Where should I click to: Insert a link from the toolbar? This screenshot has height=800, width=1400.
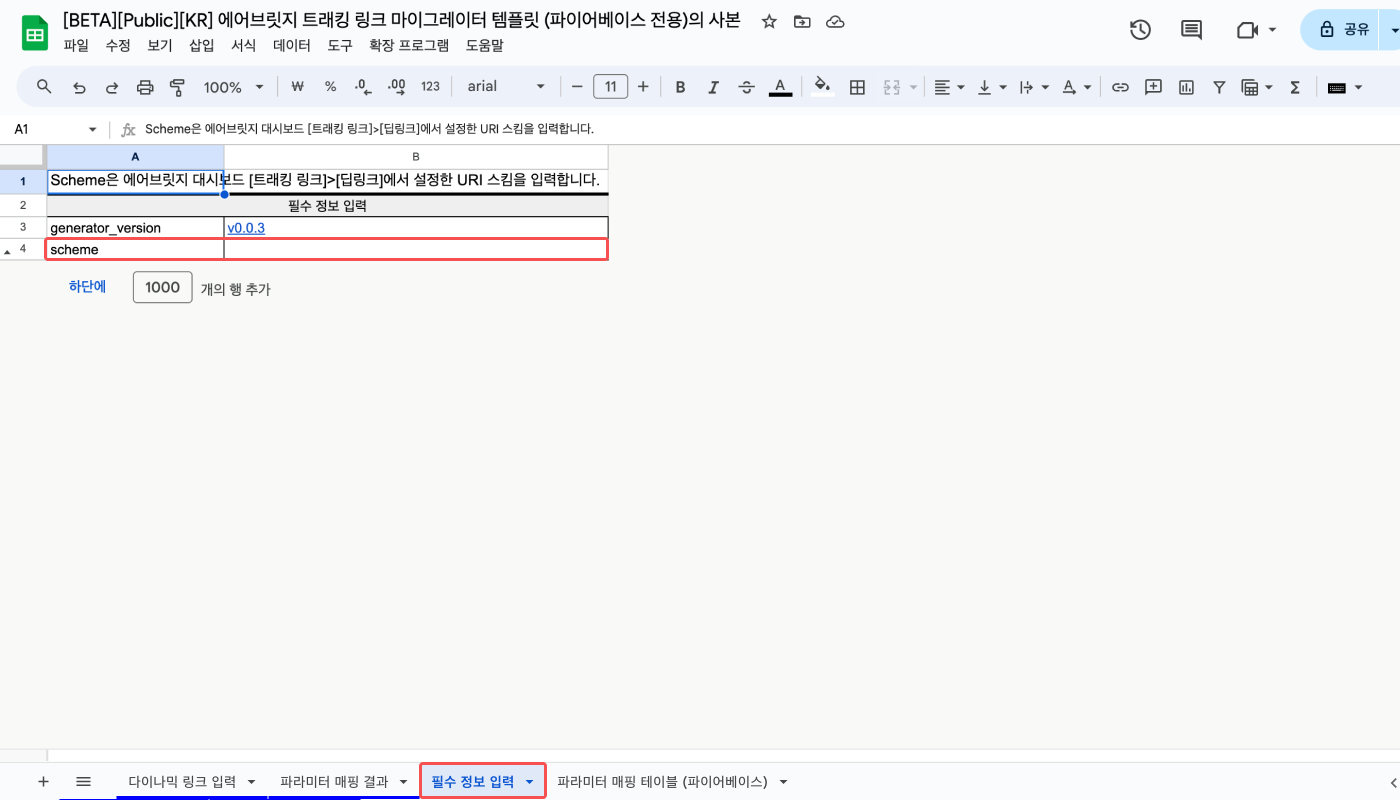pos(1120,87)
